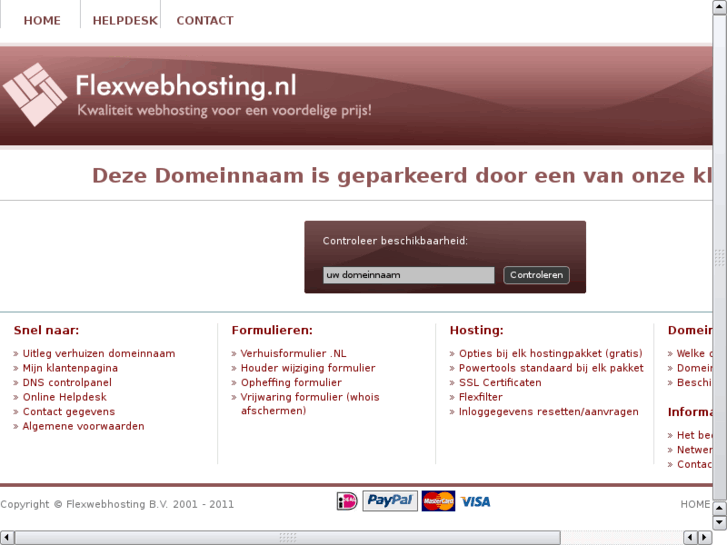The image size is (727, 545).
Task: Click the VISA payment logo
Action: click(x=475, y=501)
